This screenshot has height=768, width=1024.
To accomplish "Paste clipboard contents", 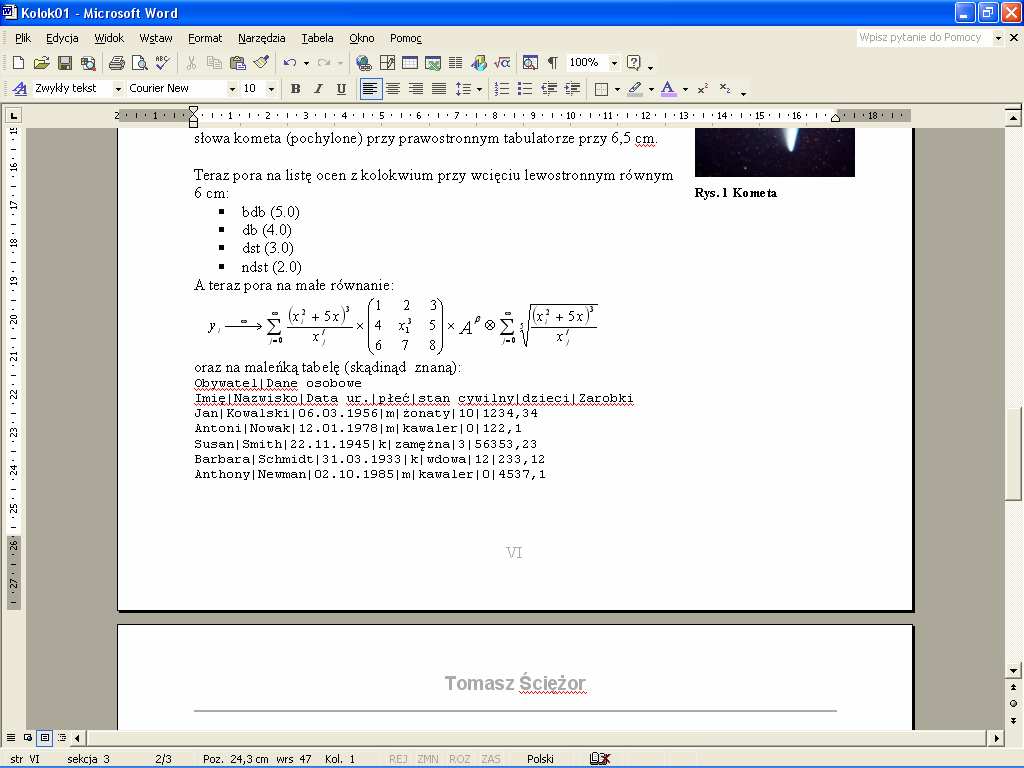I will click(x=238, y=63).
